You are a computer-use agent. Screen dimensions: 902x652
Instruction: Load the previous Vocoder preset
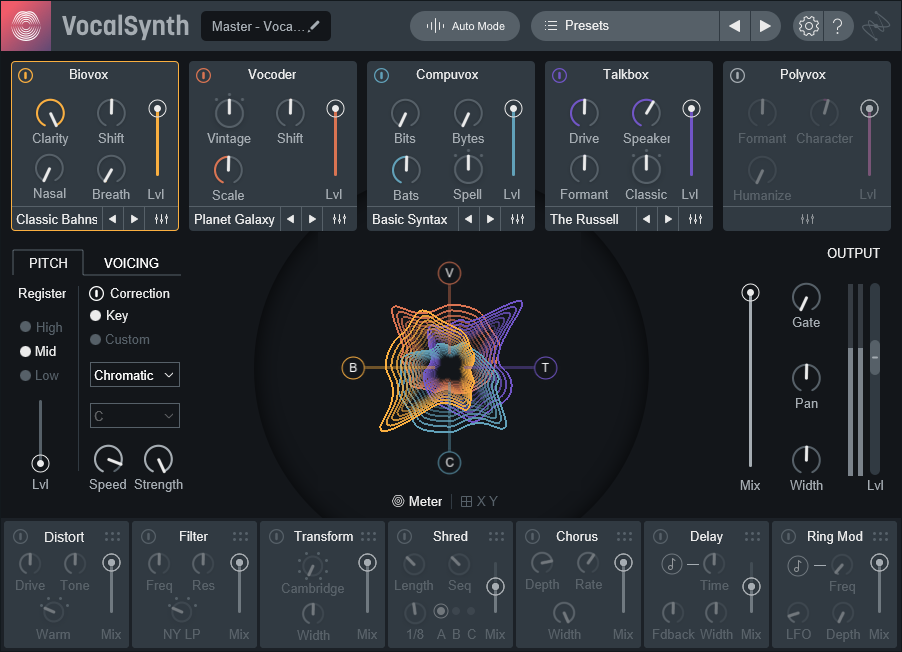(291, 219)
